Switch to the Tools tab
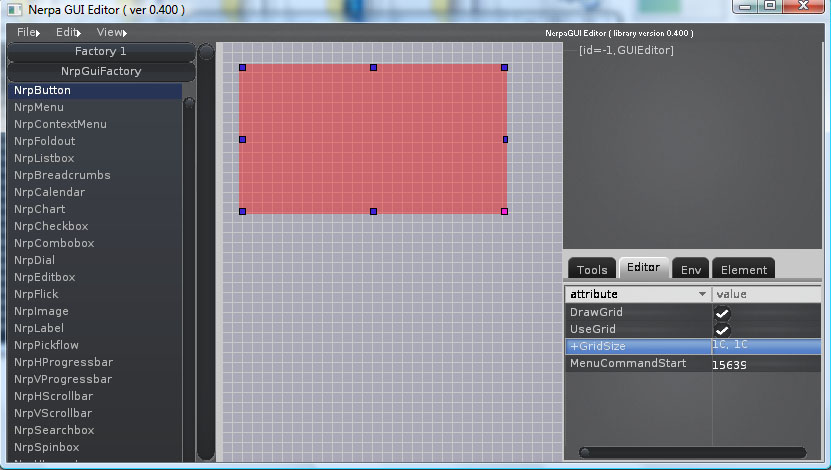The image size is (831, 470). 592,269
